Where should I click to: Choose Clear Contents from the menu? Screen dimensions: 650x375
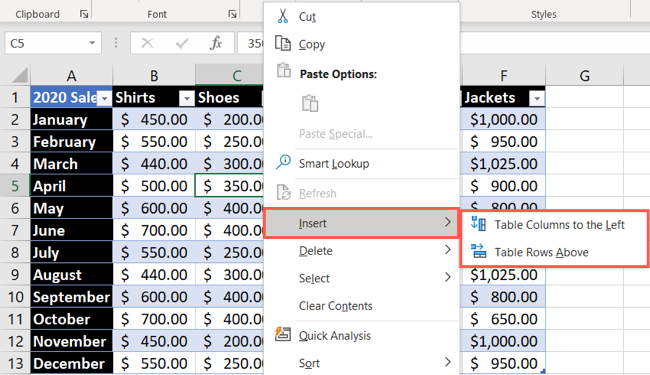[361, 305]
